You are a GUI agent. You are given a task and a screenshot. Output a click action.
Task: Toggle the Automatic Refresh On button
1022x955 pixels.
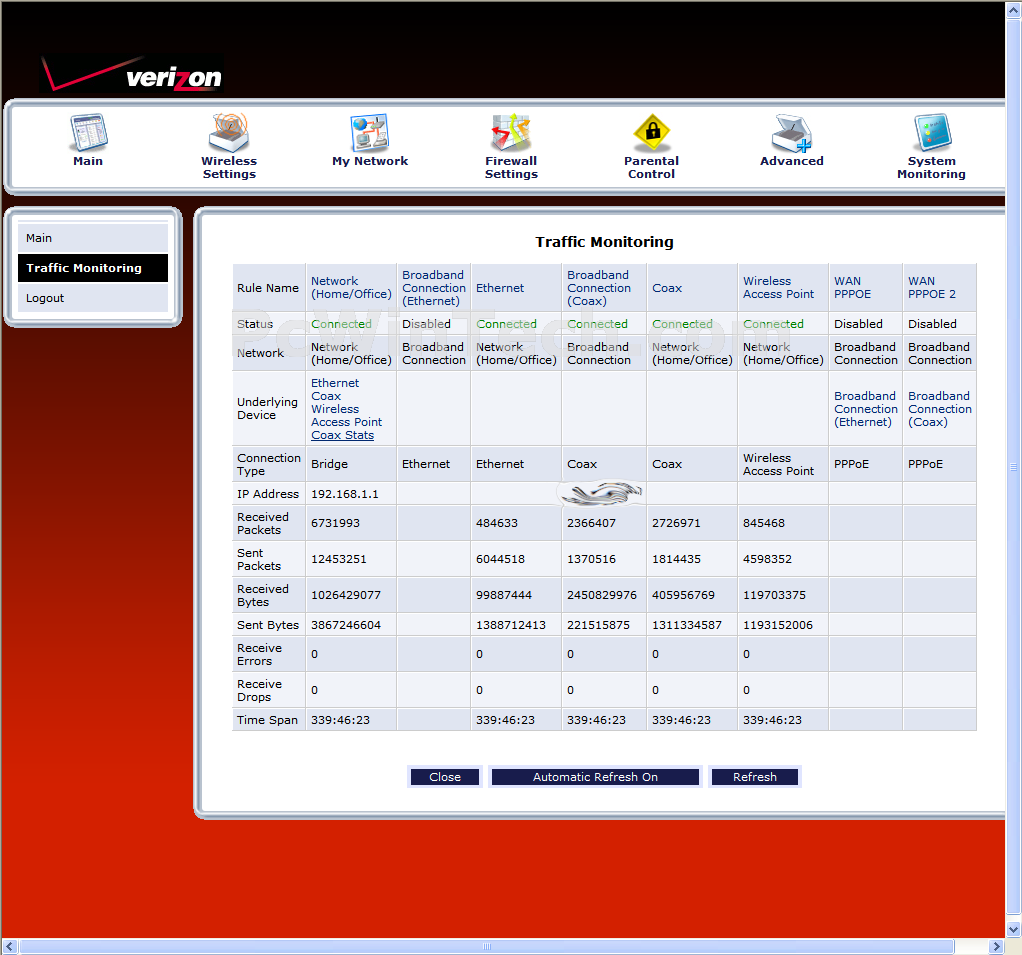[595, 777]
